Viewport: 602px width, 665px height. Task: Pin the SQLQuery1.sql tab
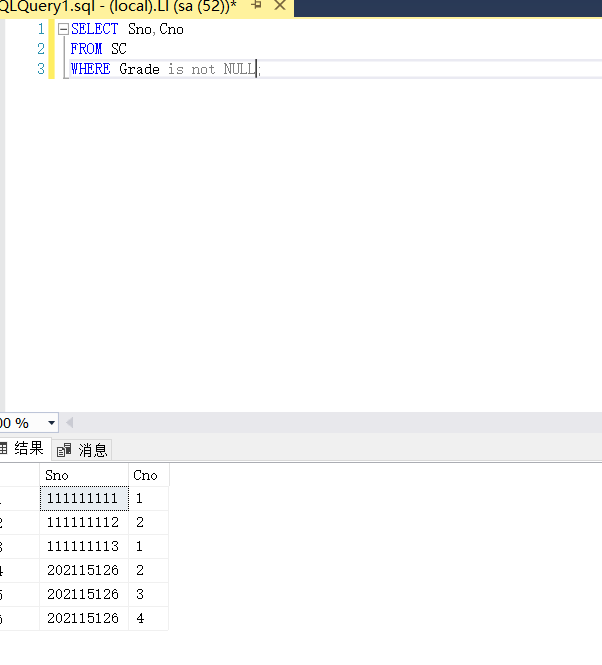[256, 6]
